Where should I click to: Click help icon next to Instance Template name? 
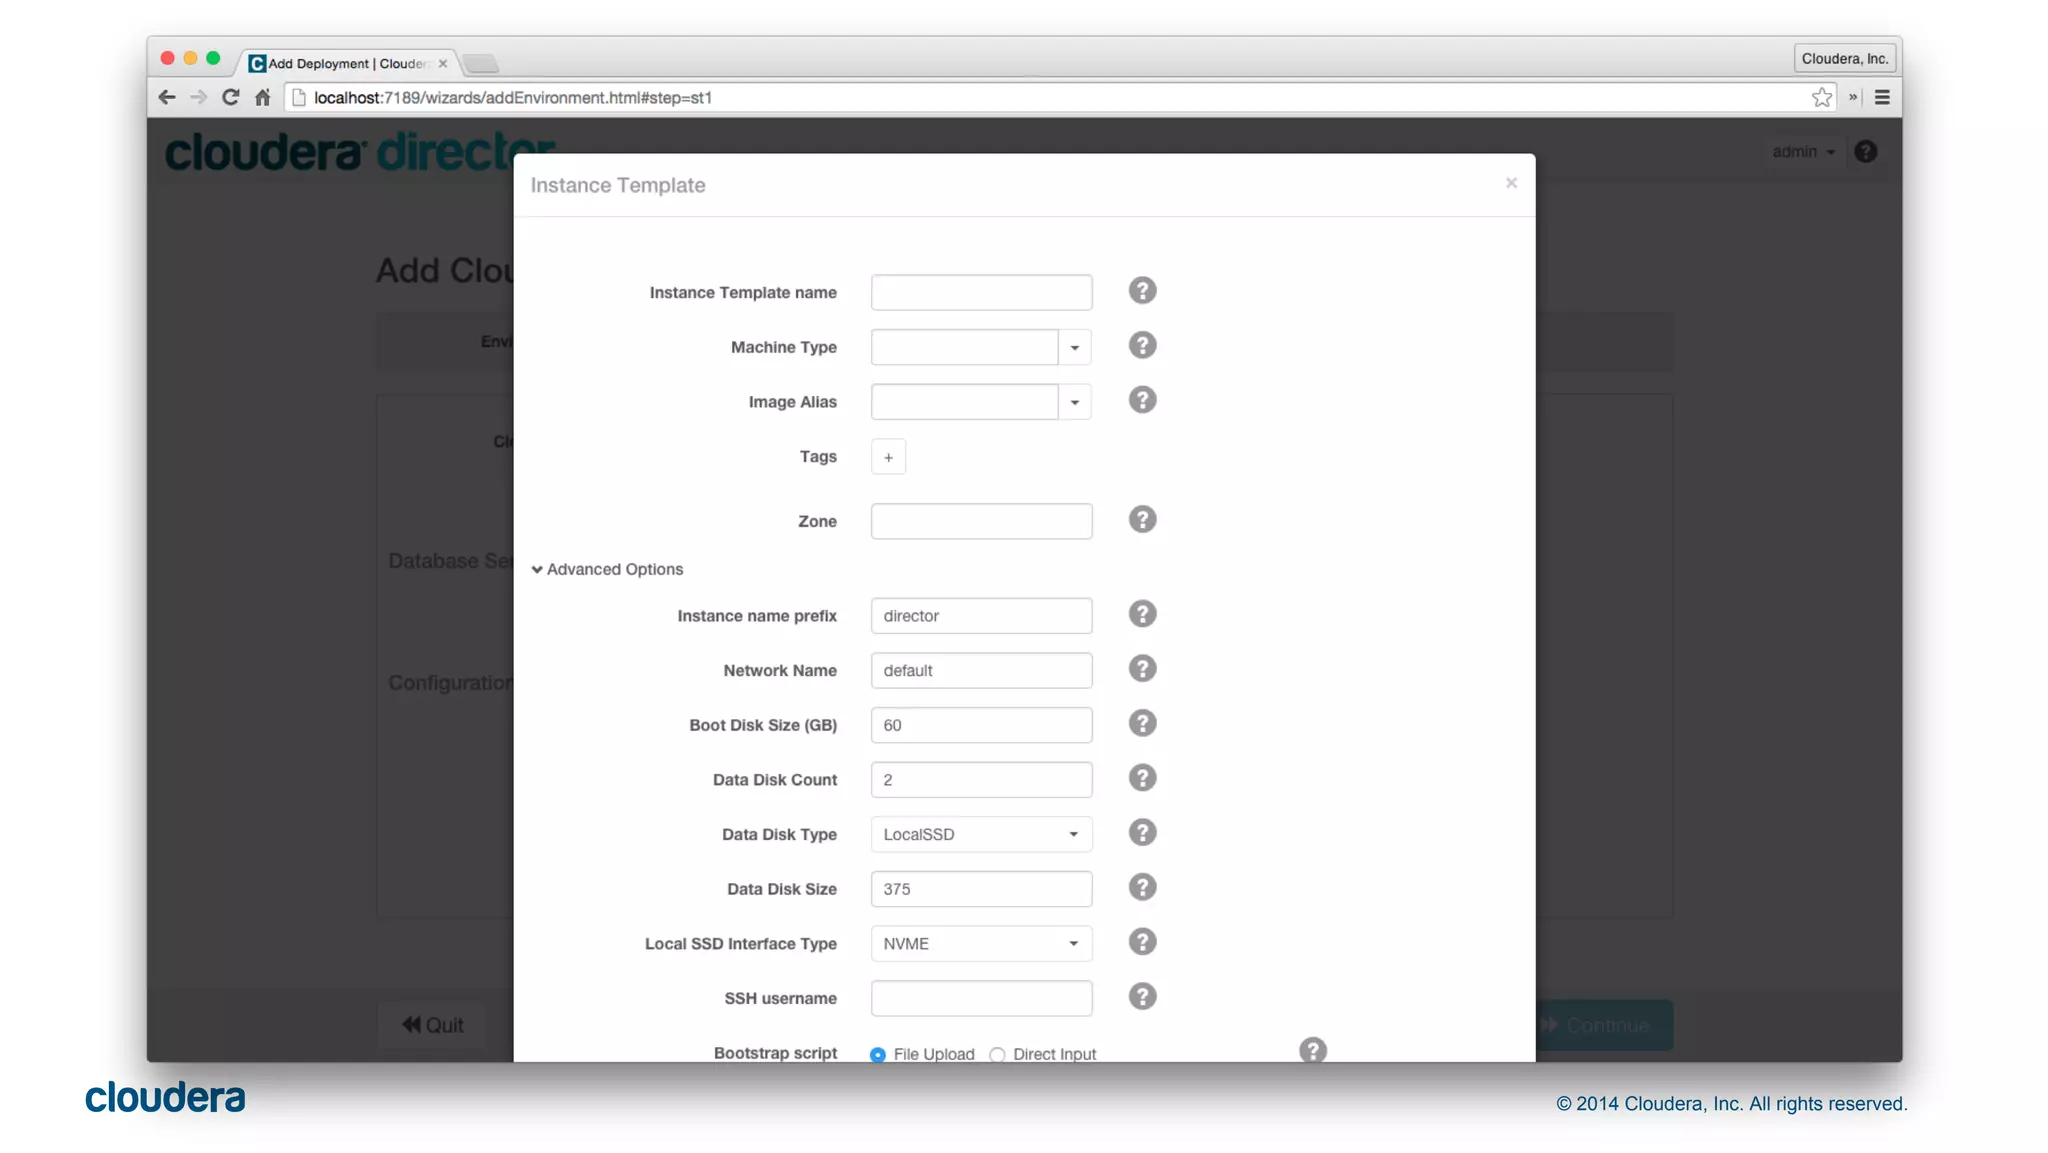[x=1142, y=291]
